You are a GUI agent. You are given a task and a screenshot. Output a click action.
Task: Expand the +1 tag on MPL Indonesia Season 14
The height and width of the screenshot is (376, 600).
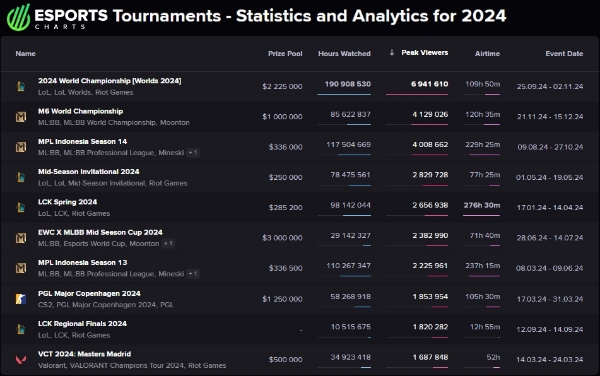point(193,153)
